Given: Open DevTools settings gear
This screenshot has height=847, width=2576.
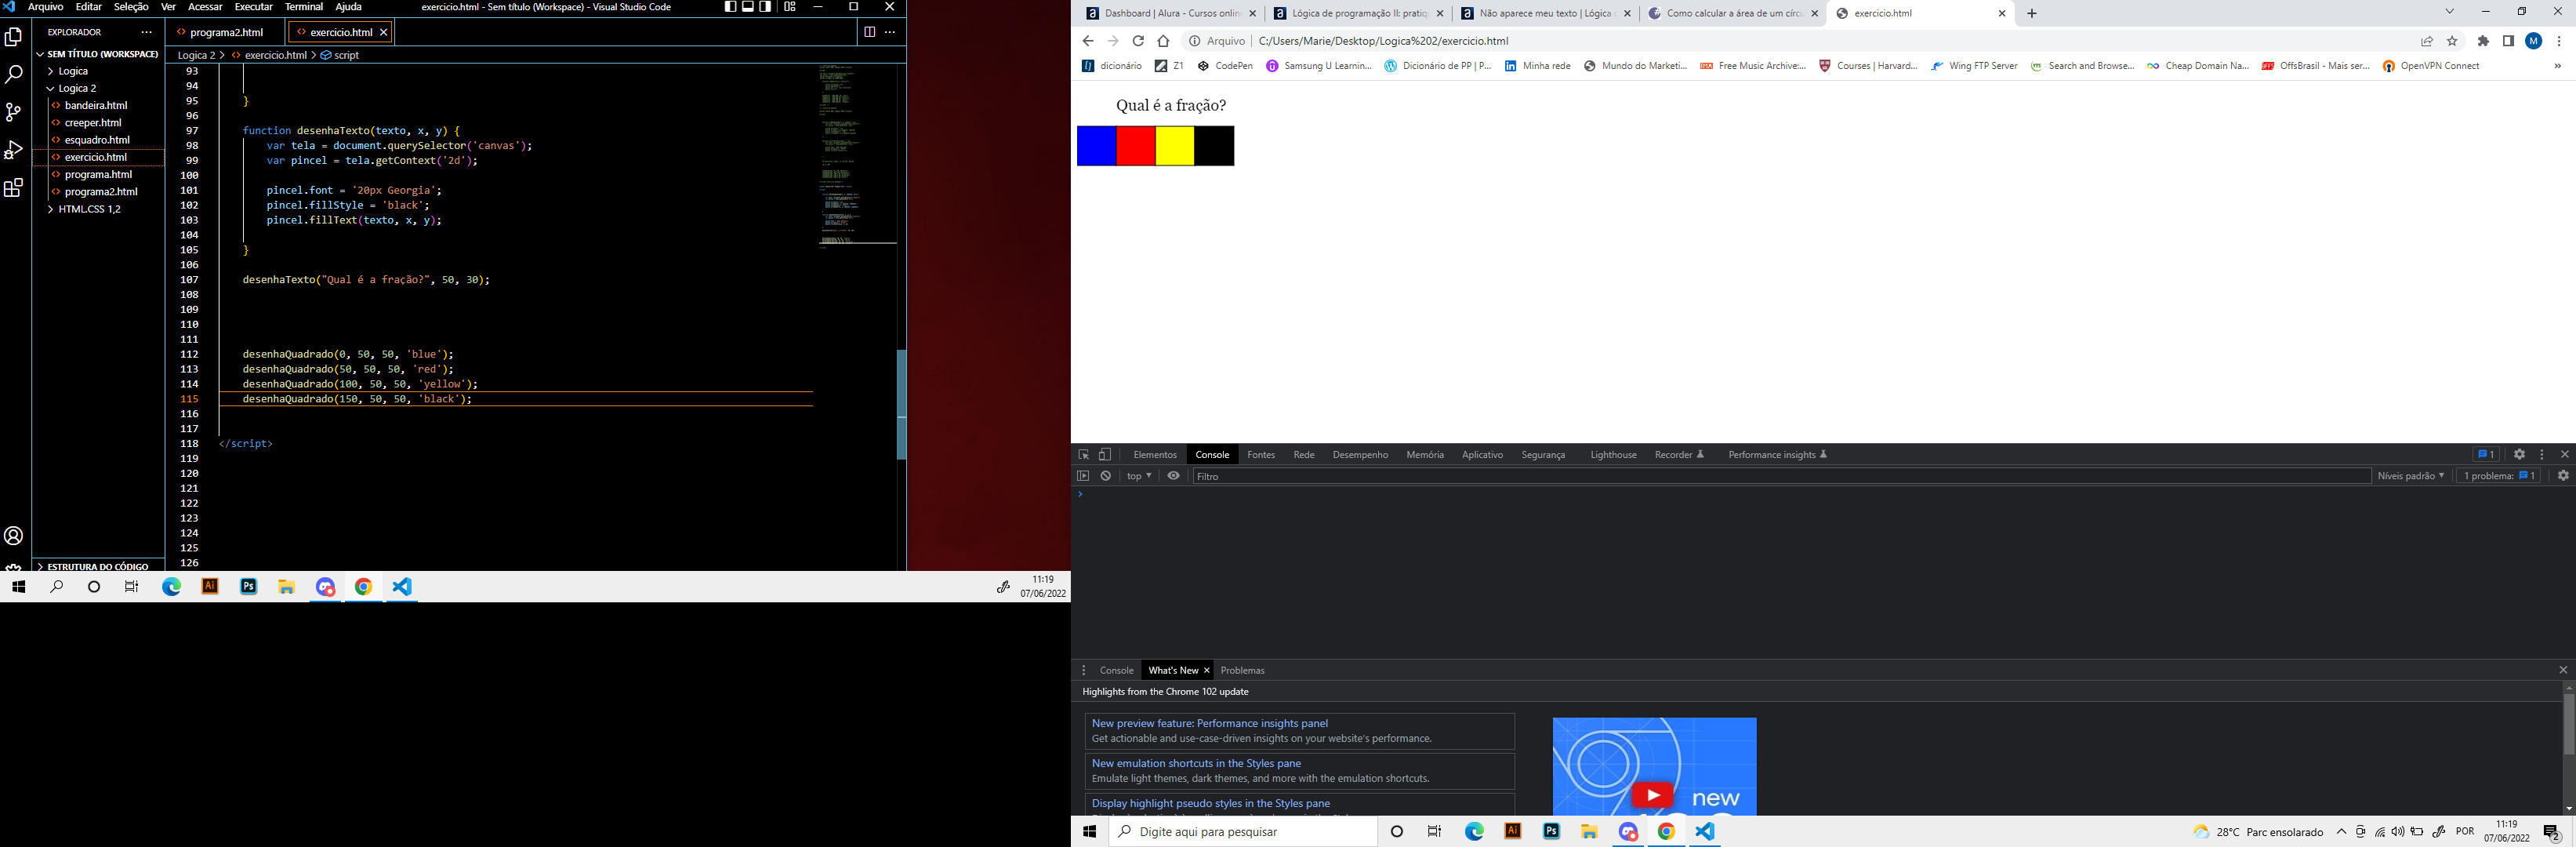Looking at the screenshot, I should coord(2520,454).
